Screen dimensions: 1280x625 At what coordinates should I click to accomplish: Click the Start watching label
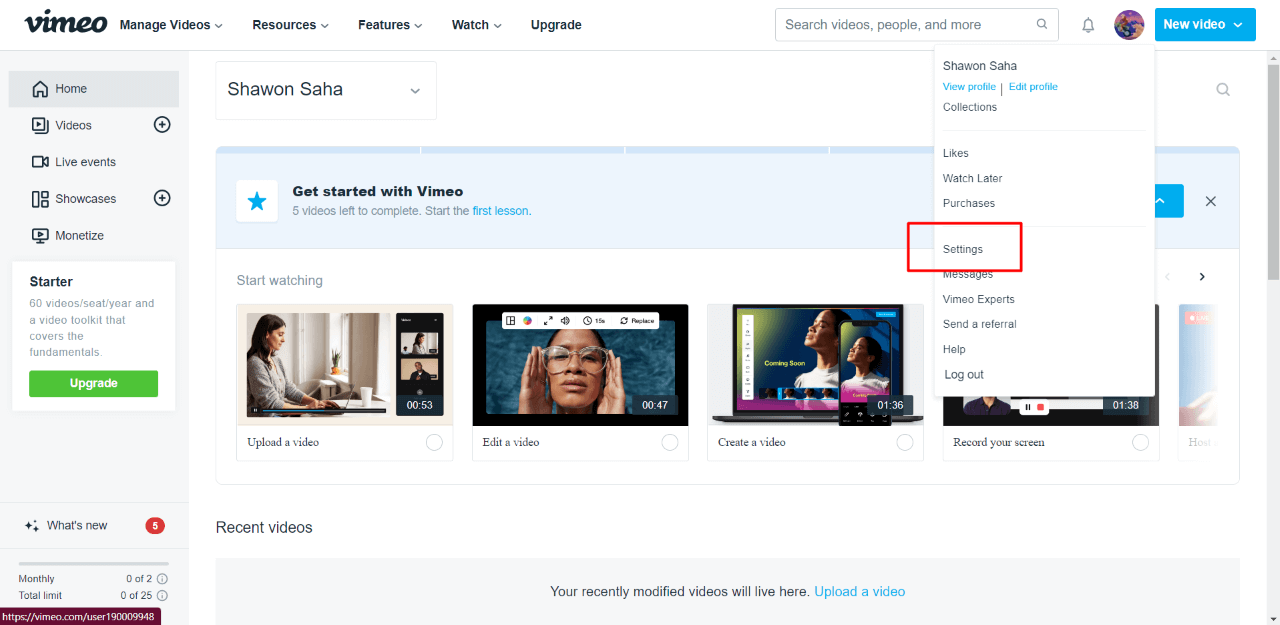[x=280, y=281]
